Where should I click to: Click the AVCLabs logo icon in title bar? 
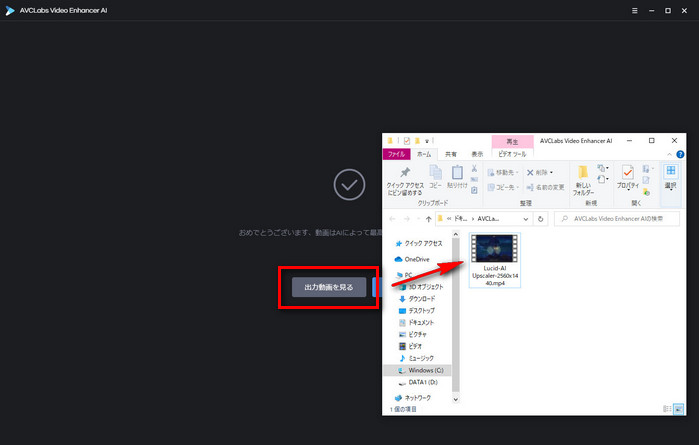pyautogui.click(x=10, y=11)
